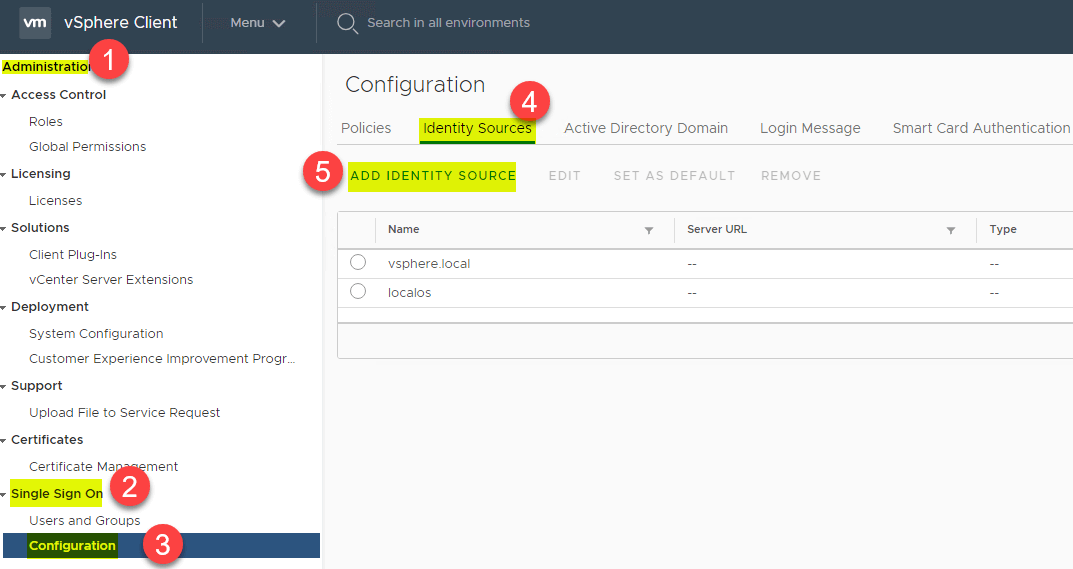Select the localos radio button
This screenshot has width=1073, height=569.
click(x=358, y=291)
